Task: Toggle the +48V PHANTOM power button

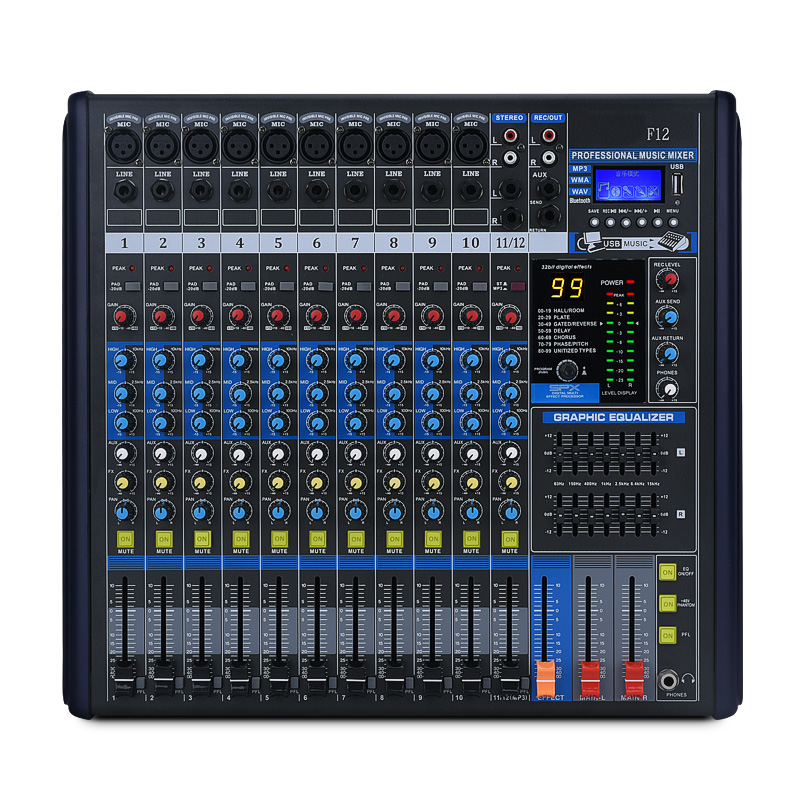Action: pyautogui.click(x=667, y=604)
